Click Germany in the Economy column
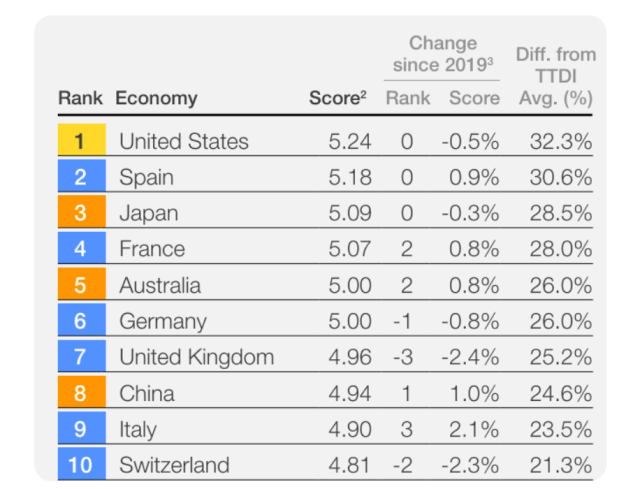 click(x=163, y=321)
